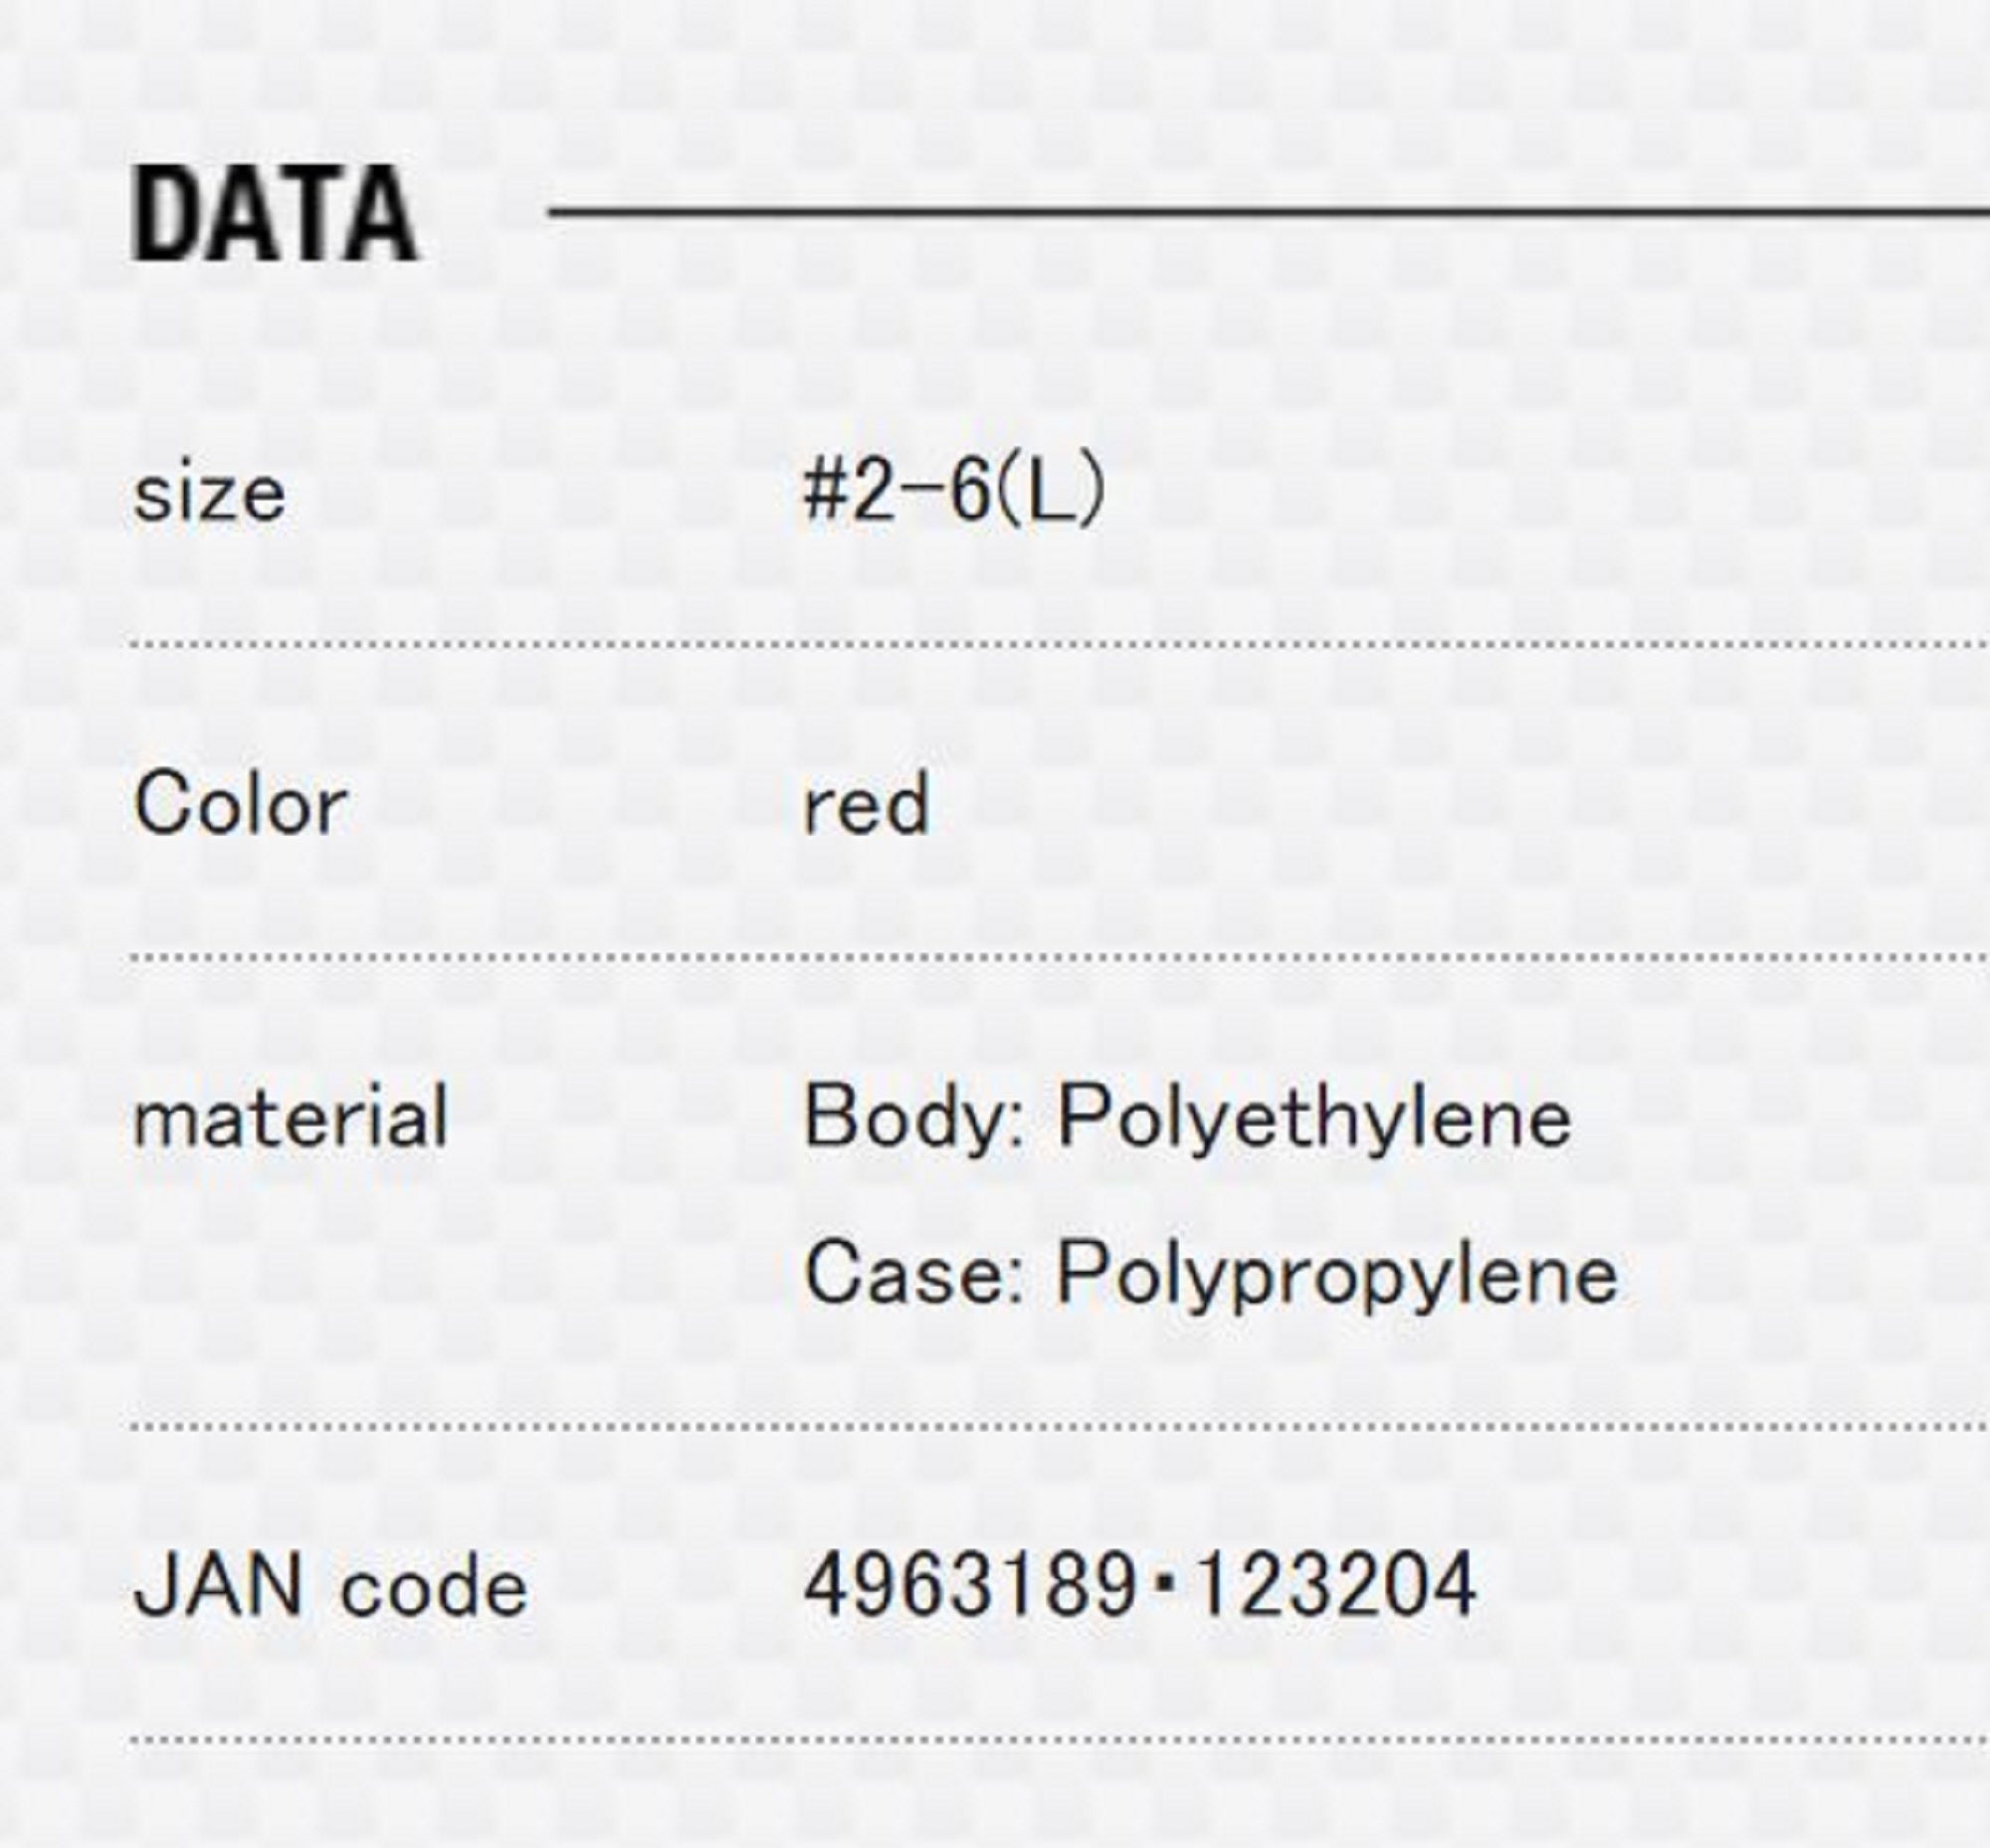Click the size value #2-6(L)
The image size is (1990, 1848).
pos(953,492)
